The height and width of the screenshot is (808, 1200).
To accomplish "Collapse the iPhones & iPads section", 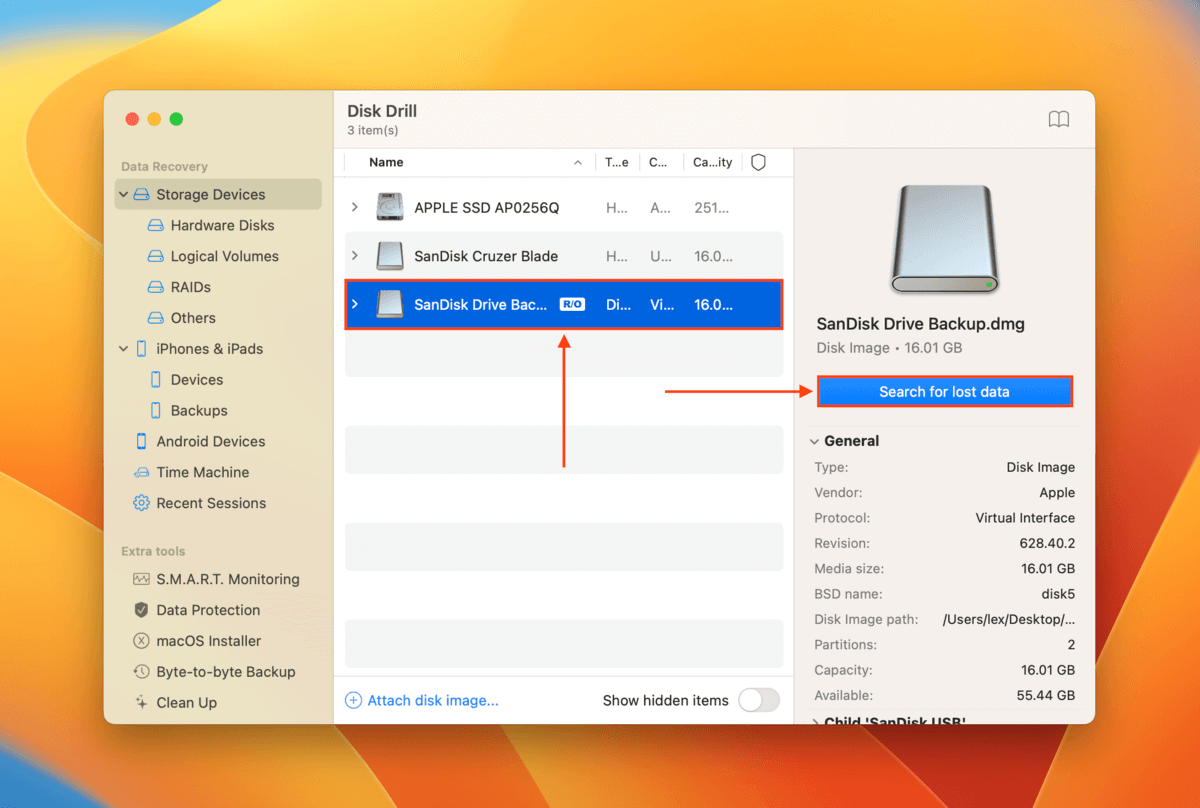I will (124, 349).
